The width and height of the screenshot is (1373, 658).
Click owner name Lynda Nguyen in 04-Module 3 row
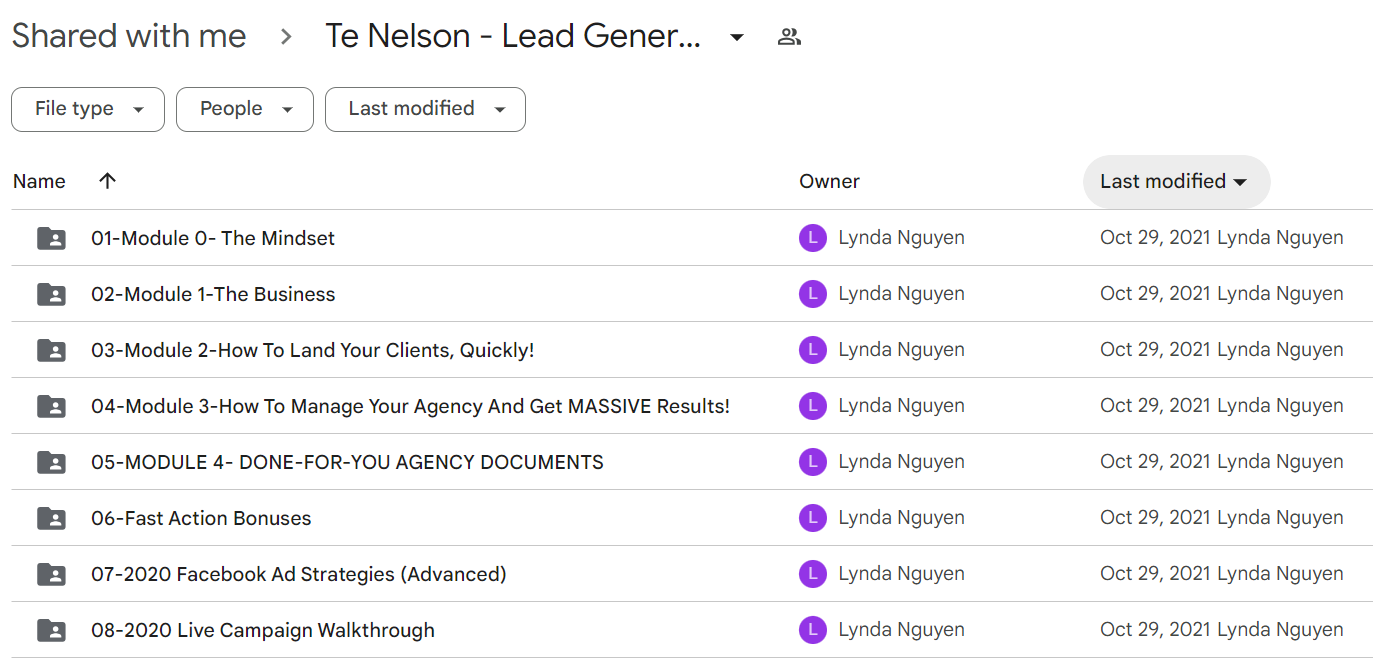(x=901, y=406)
